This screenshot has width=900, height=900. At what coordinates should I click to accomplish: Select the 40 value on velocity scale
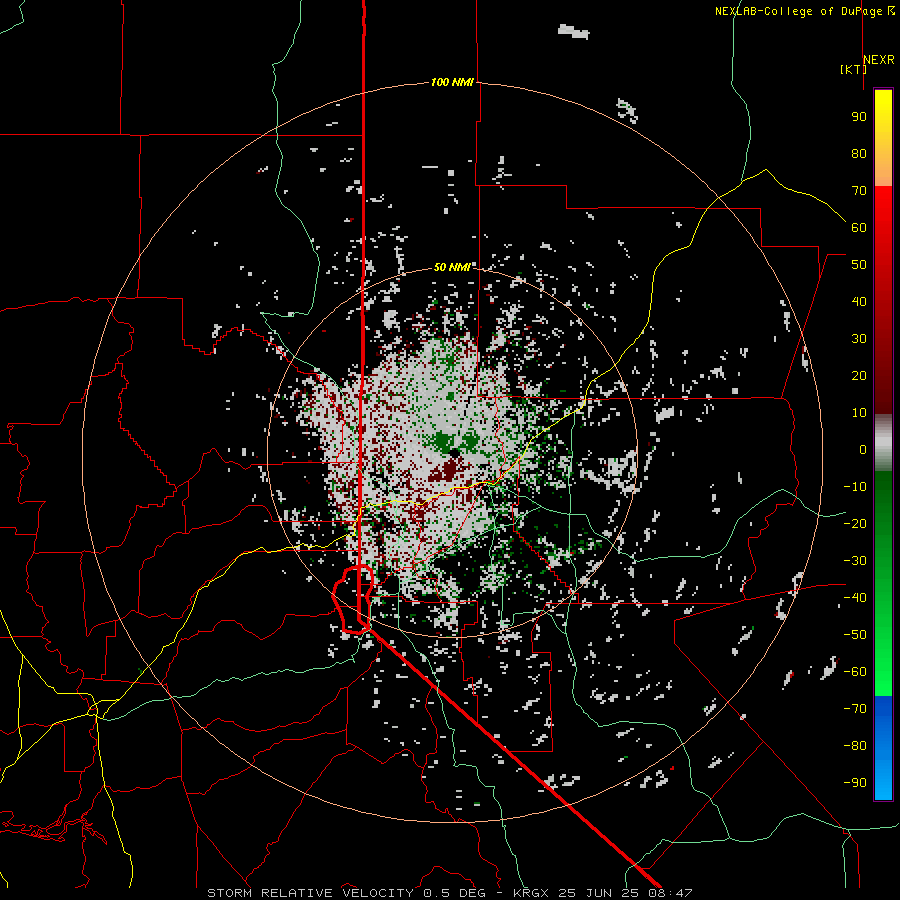pos(859,302)
